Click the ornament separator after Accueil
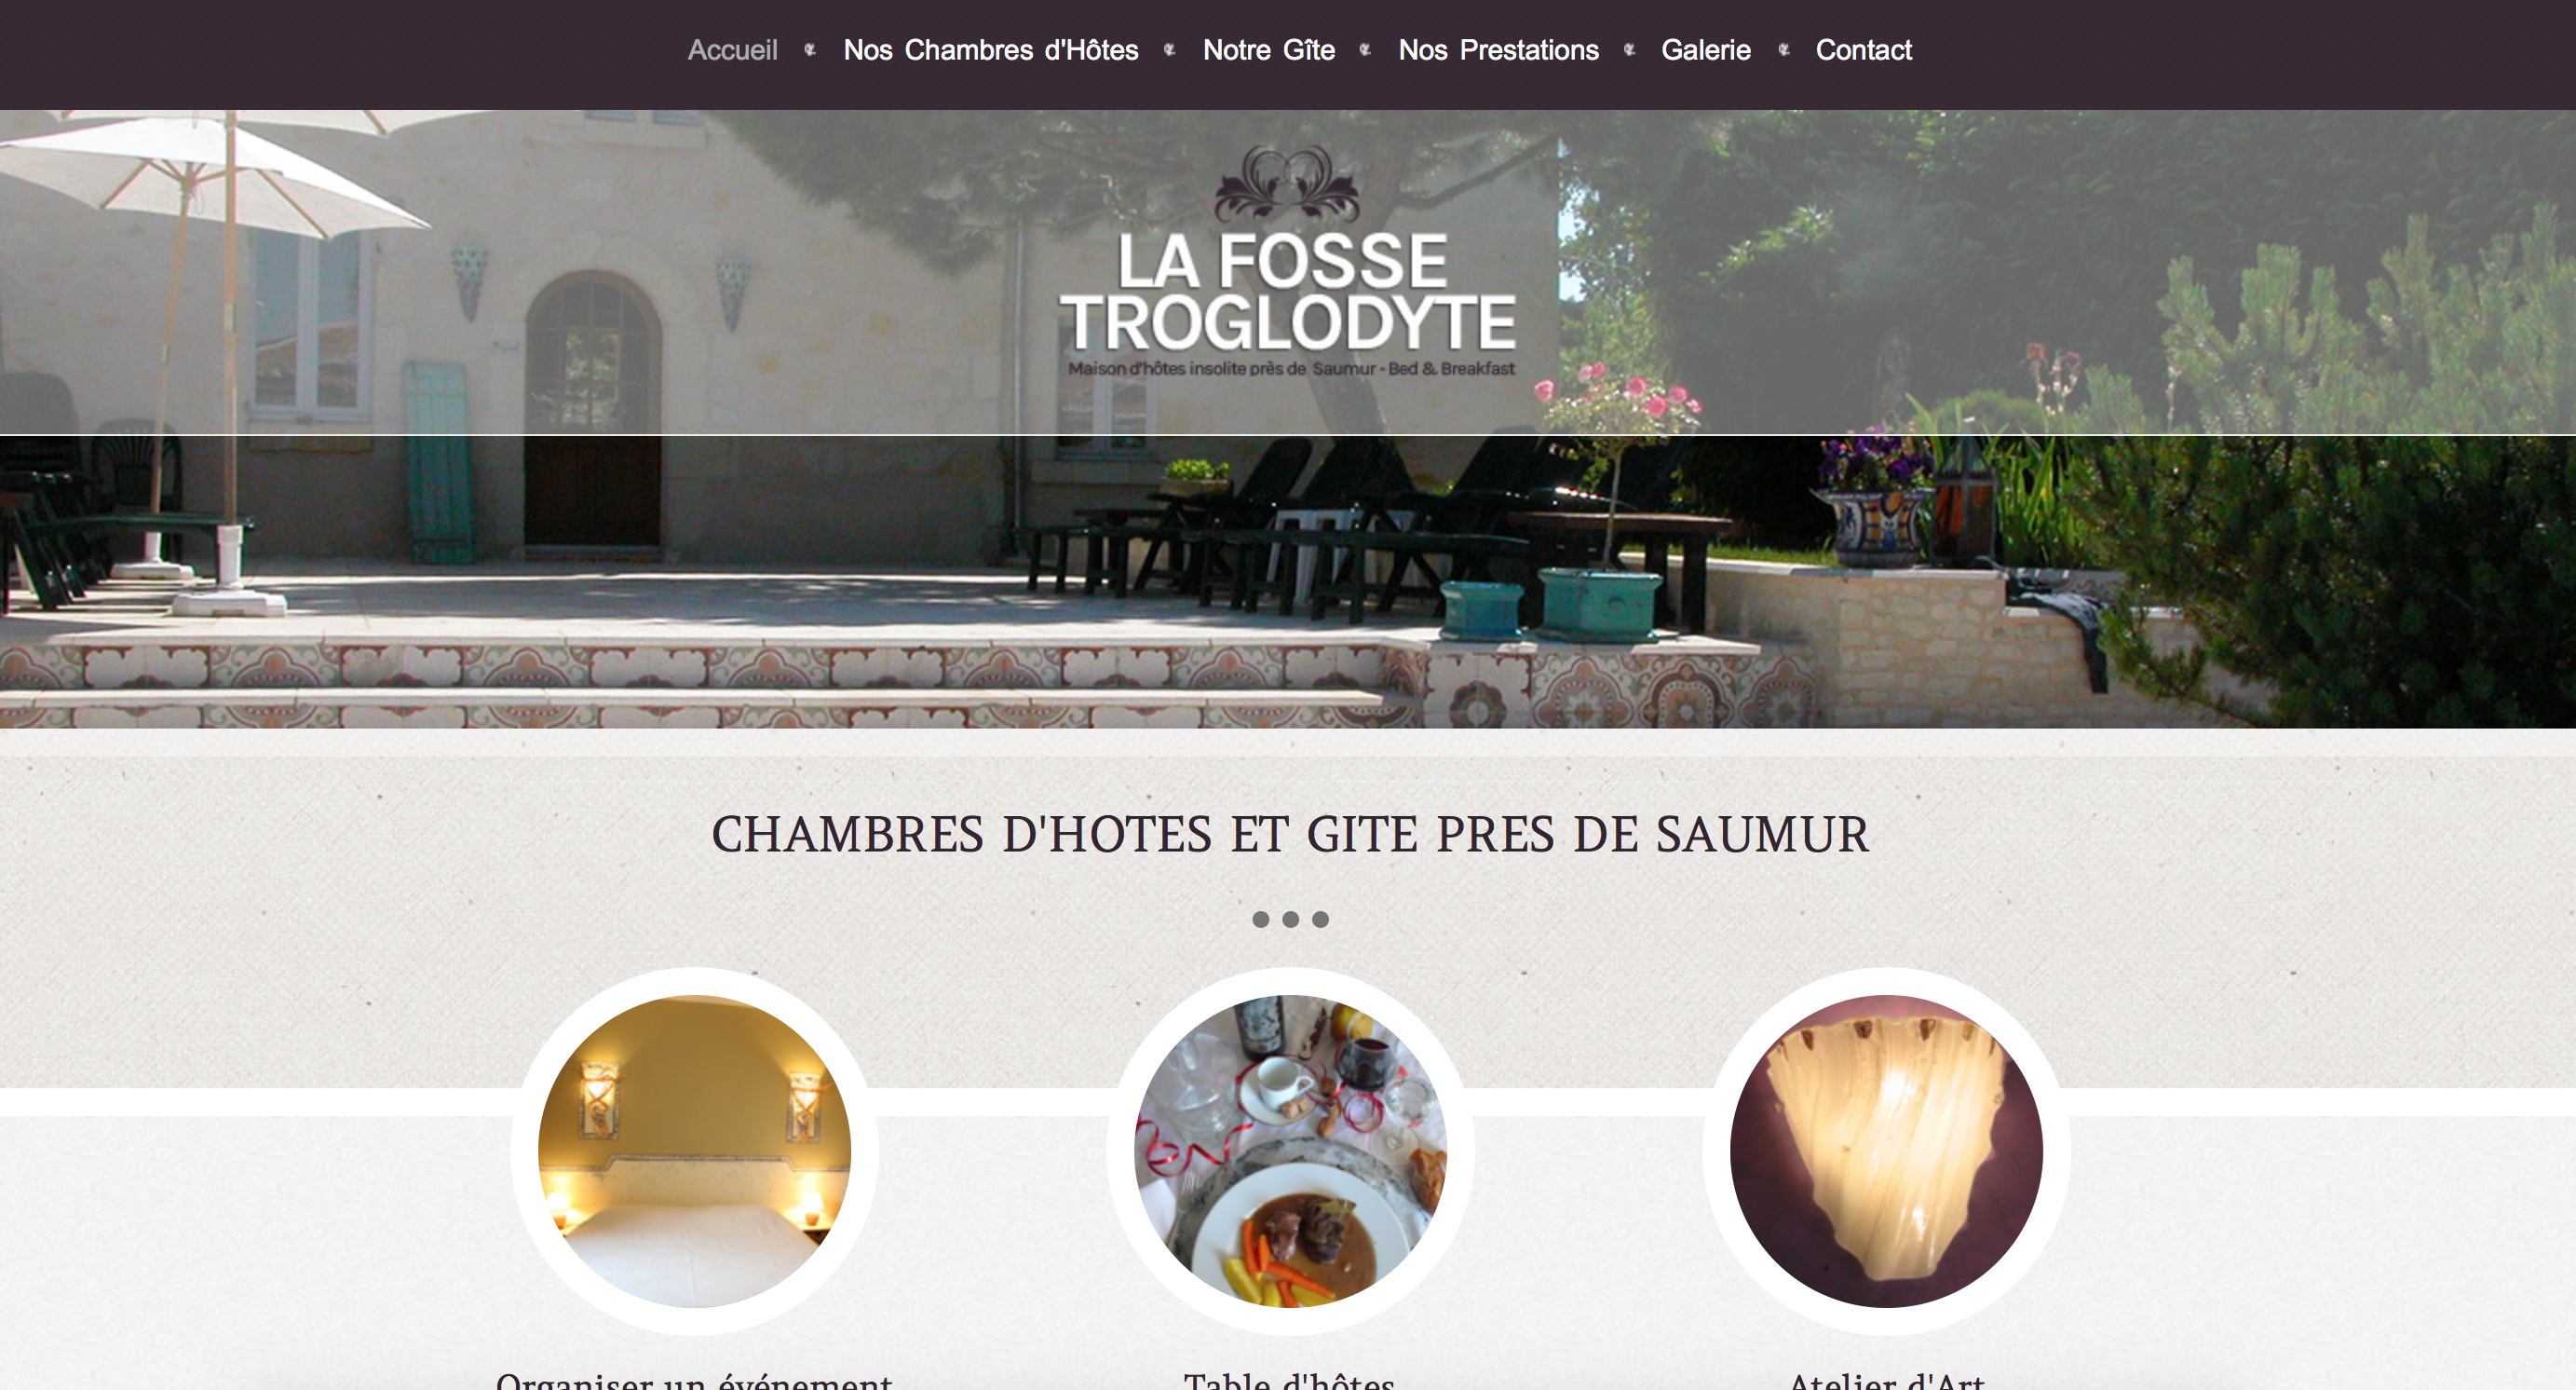The image size is (2576, 1390). point(810,49)
